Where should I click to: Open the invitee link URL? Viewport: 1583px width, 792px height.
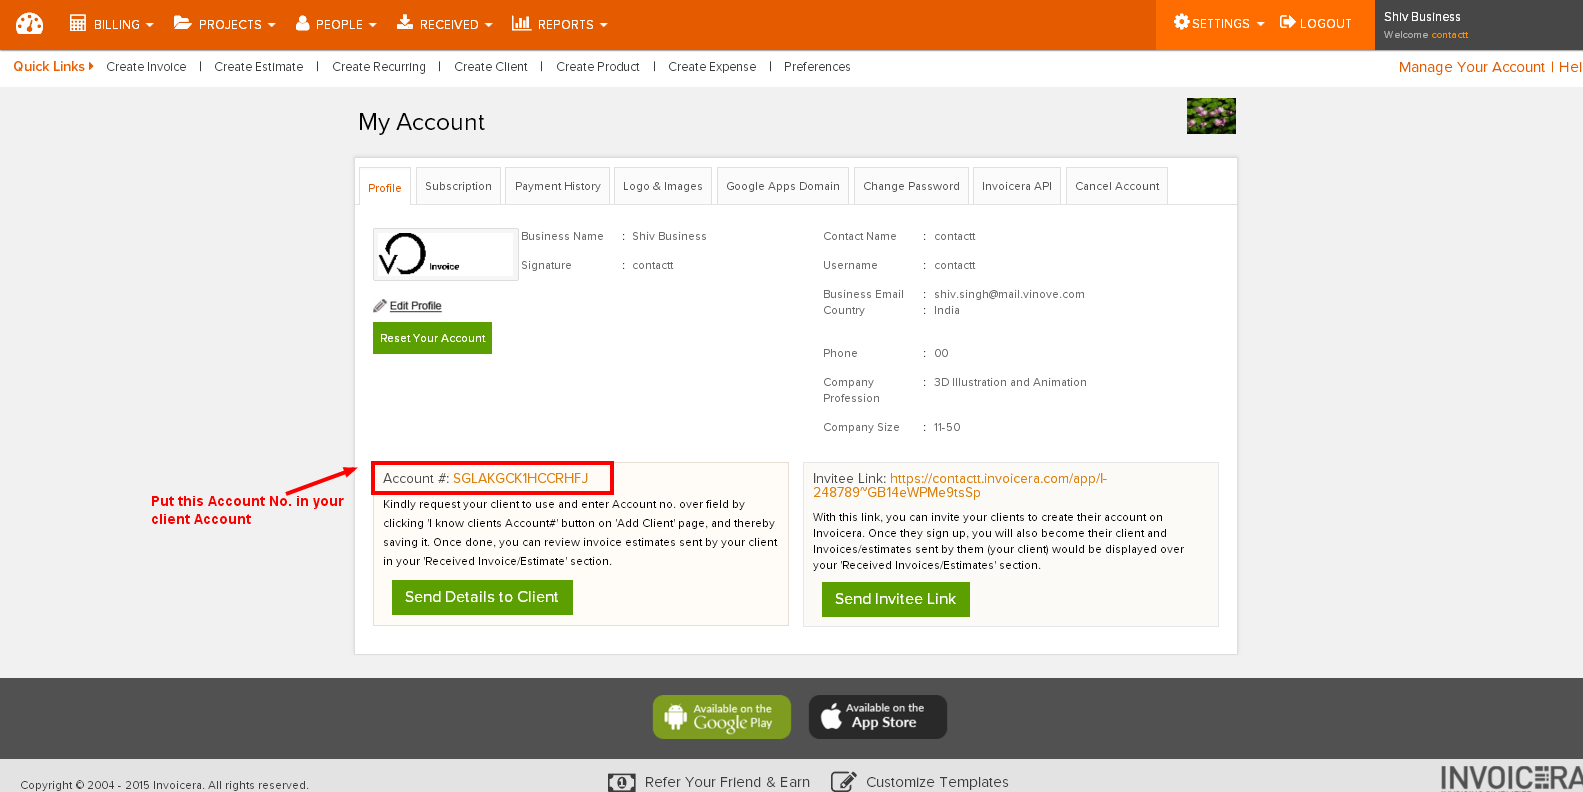[960, 485]
